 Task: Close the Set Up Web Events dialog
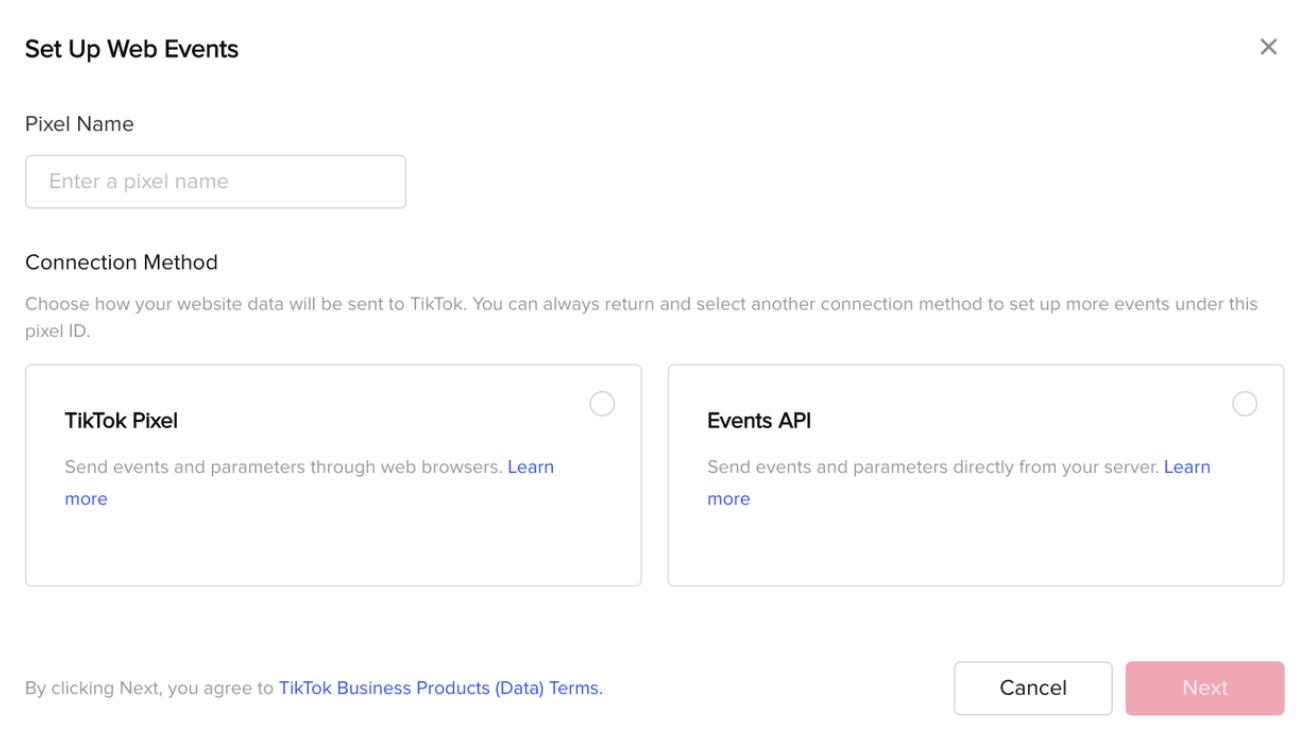click(1268, 47)
